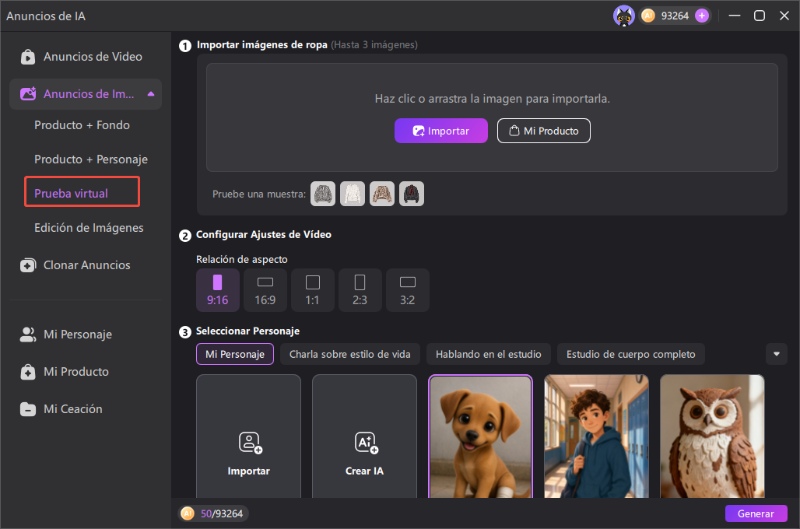The width and height of the screenshot is (800, 529).
Task: Click the image drop area text
Action: coord(492,98)
